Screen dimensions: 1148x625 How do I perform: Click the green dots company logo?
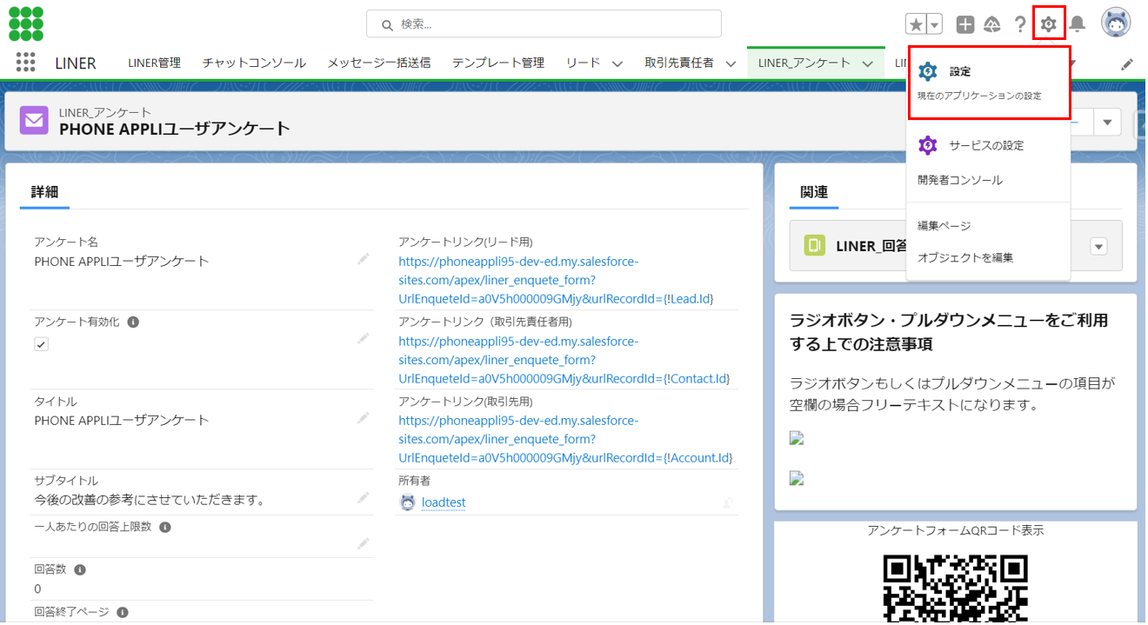[x=26, y=24]
